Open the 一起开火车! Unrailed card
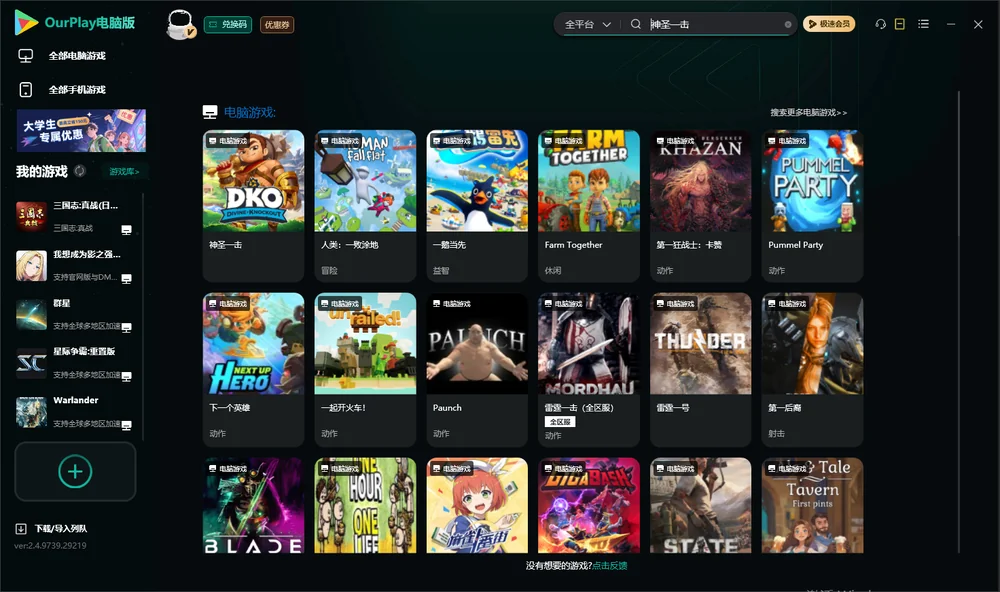Image resolution: width=1000 pixels, height=592 pixels. 365,369
